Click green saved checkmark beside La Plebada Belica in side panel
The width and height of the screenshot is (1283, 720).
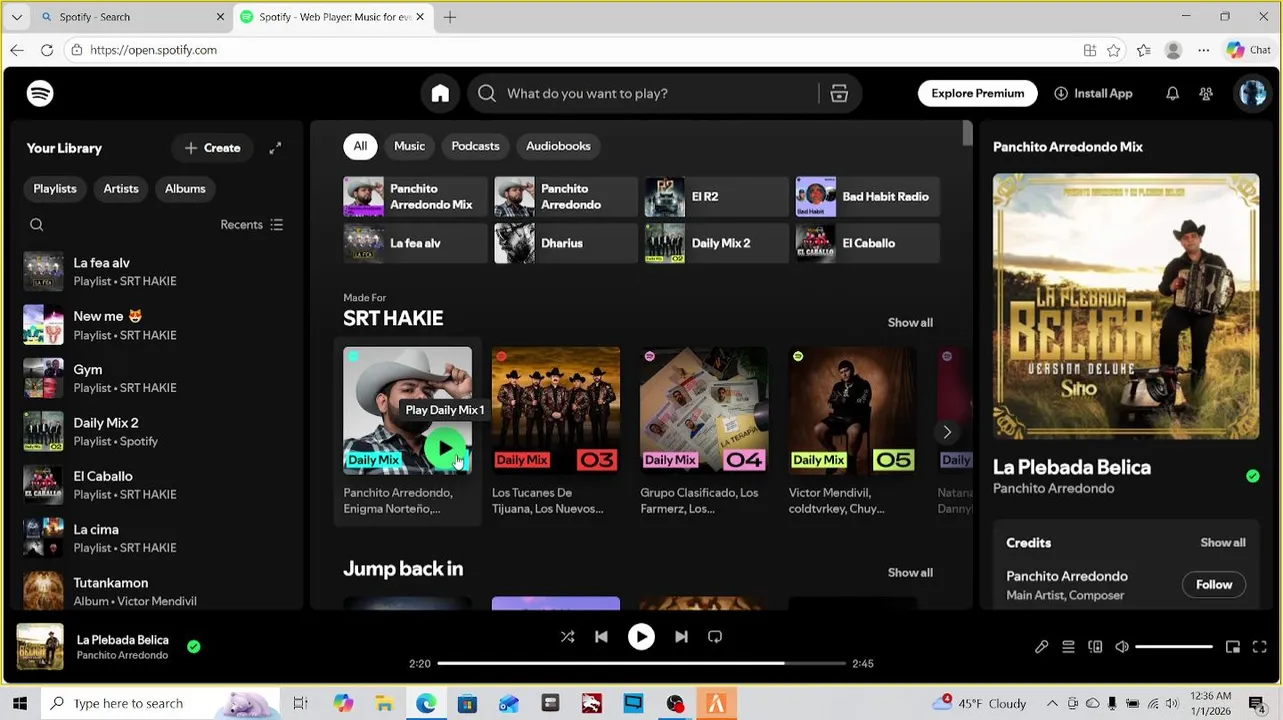1253,476
